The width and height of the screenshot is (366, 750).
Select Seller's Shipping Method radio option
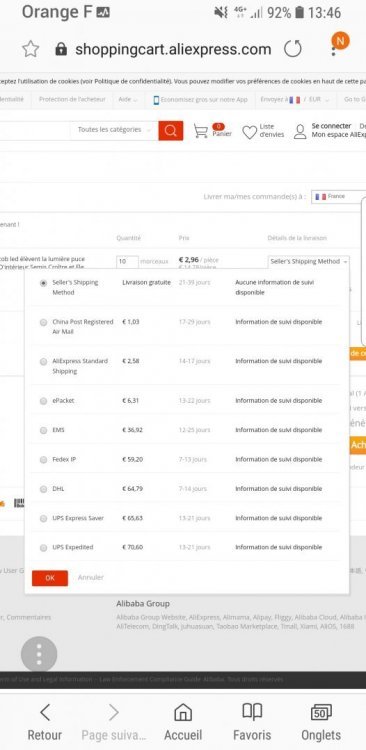(x=44, y=283)
